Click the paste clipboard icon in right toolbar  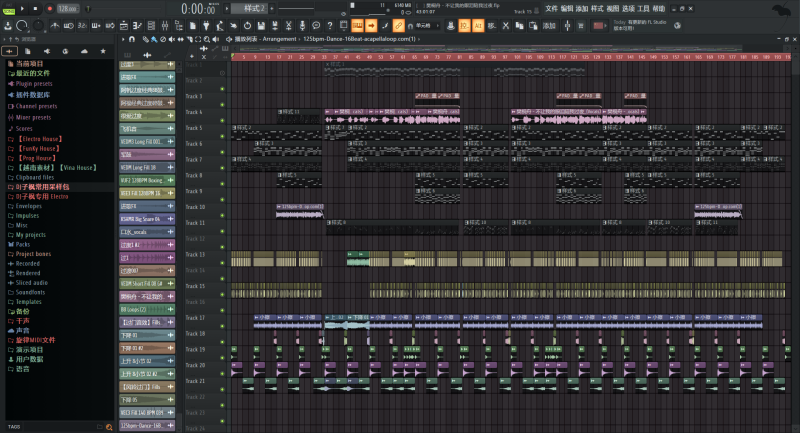click(533, 26)
